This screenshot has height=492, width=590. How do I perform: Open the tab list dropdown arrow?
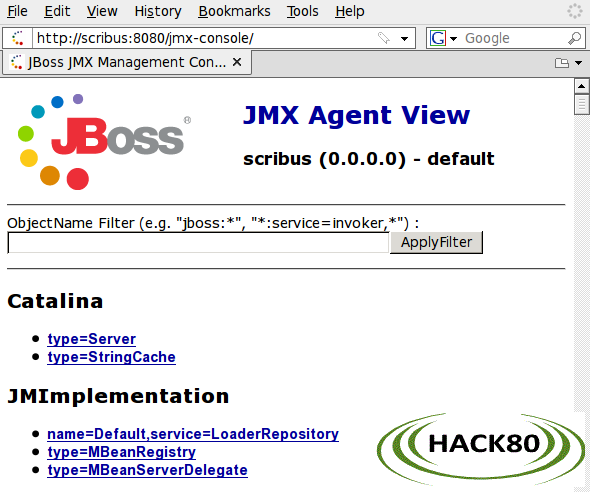579,63
